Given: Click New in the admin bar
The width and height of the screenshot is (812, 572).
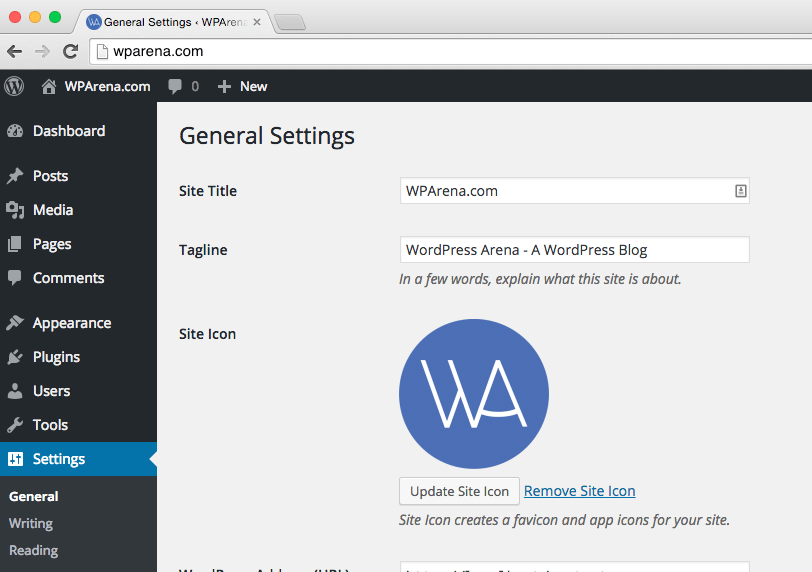Looking at the screenshot, I should tap(253, 86).
